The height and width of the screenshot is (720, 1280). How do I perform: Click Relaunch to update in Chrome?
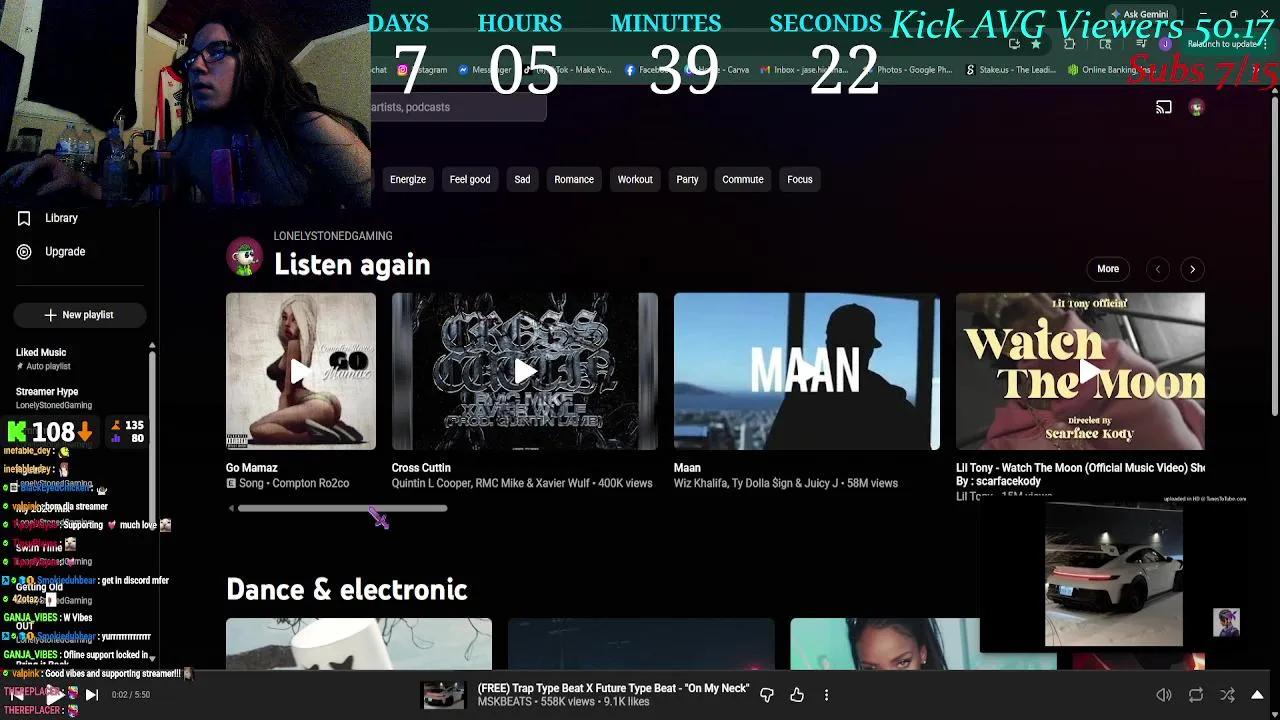click(1222, 44)
